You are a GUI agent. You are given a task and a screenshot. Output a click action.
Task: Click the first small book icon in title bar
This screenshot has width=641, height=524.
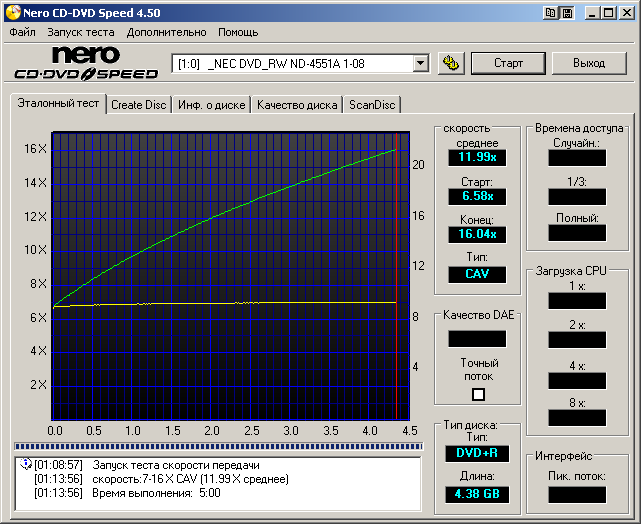click(x=550, y=12)
